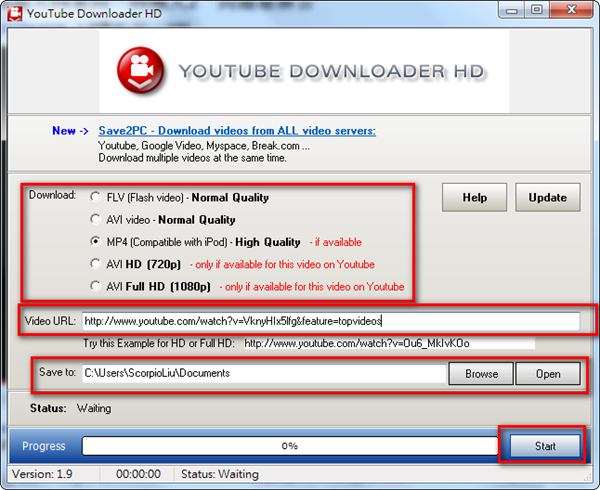The image size is (600, 490).
Task: Close the YouTube Downloader HD window
Action: tap(571, 10)
